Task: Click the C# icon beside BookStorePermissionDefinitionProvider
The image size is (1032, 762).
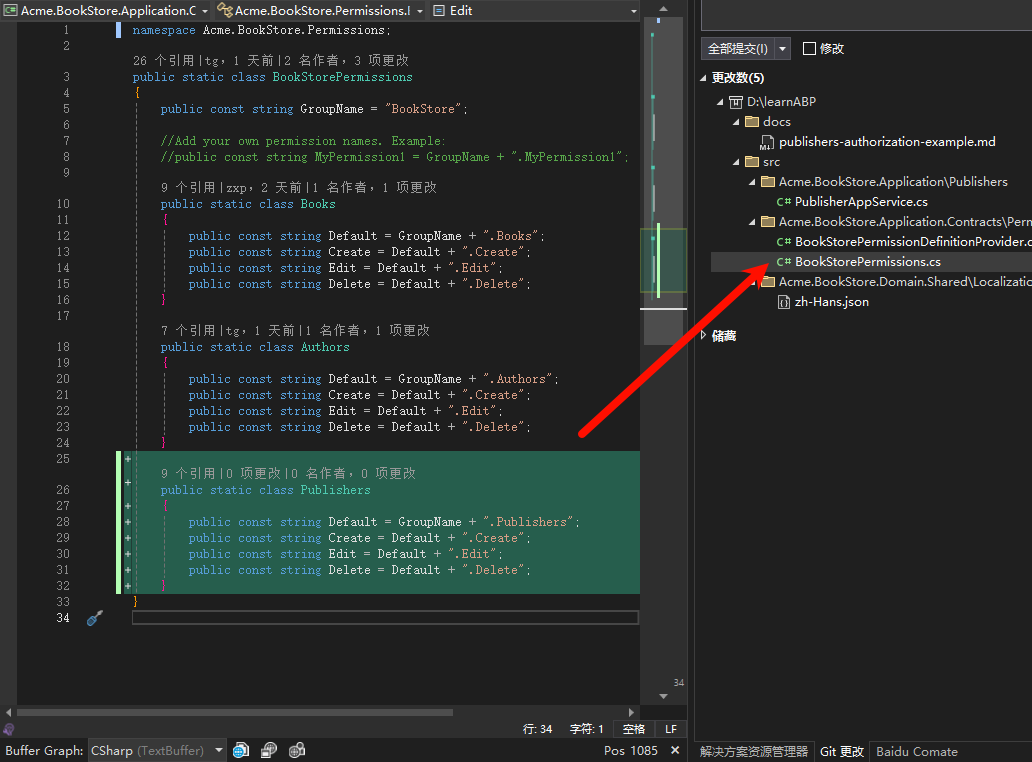Action: 783,242
